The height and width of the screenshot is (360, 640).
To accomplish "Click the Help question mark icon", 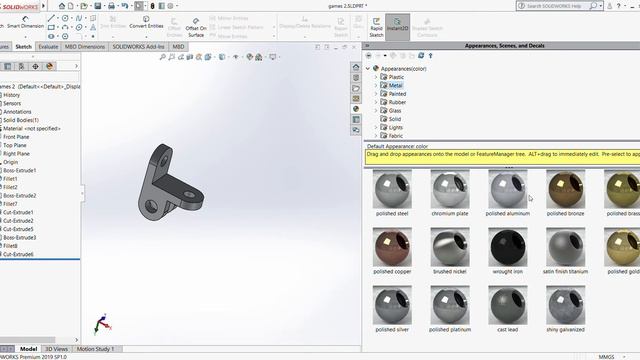I will pos(619,6).
